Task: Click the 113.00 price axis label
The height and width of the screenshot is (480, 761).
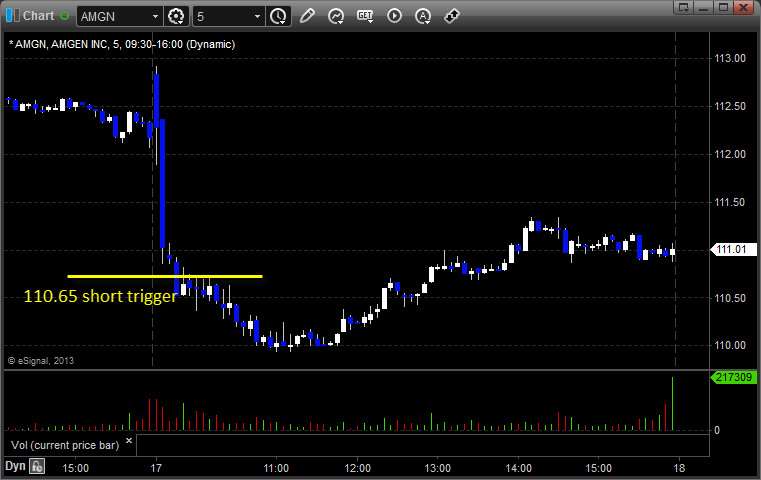Action: point(730,58)
